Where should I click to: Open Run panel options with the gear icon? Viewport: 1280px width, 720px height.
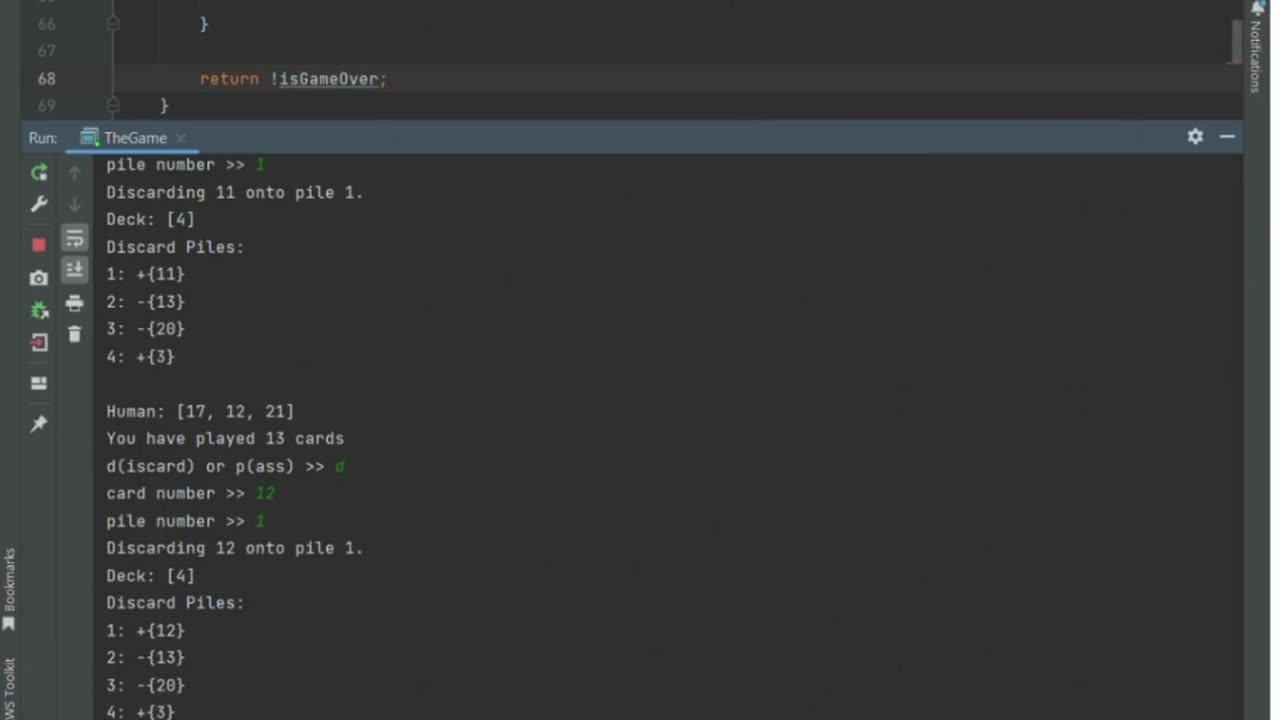pos(1195,136)
